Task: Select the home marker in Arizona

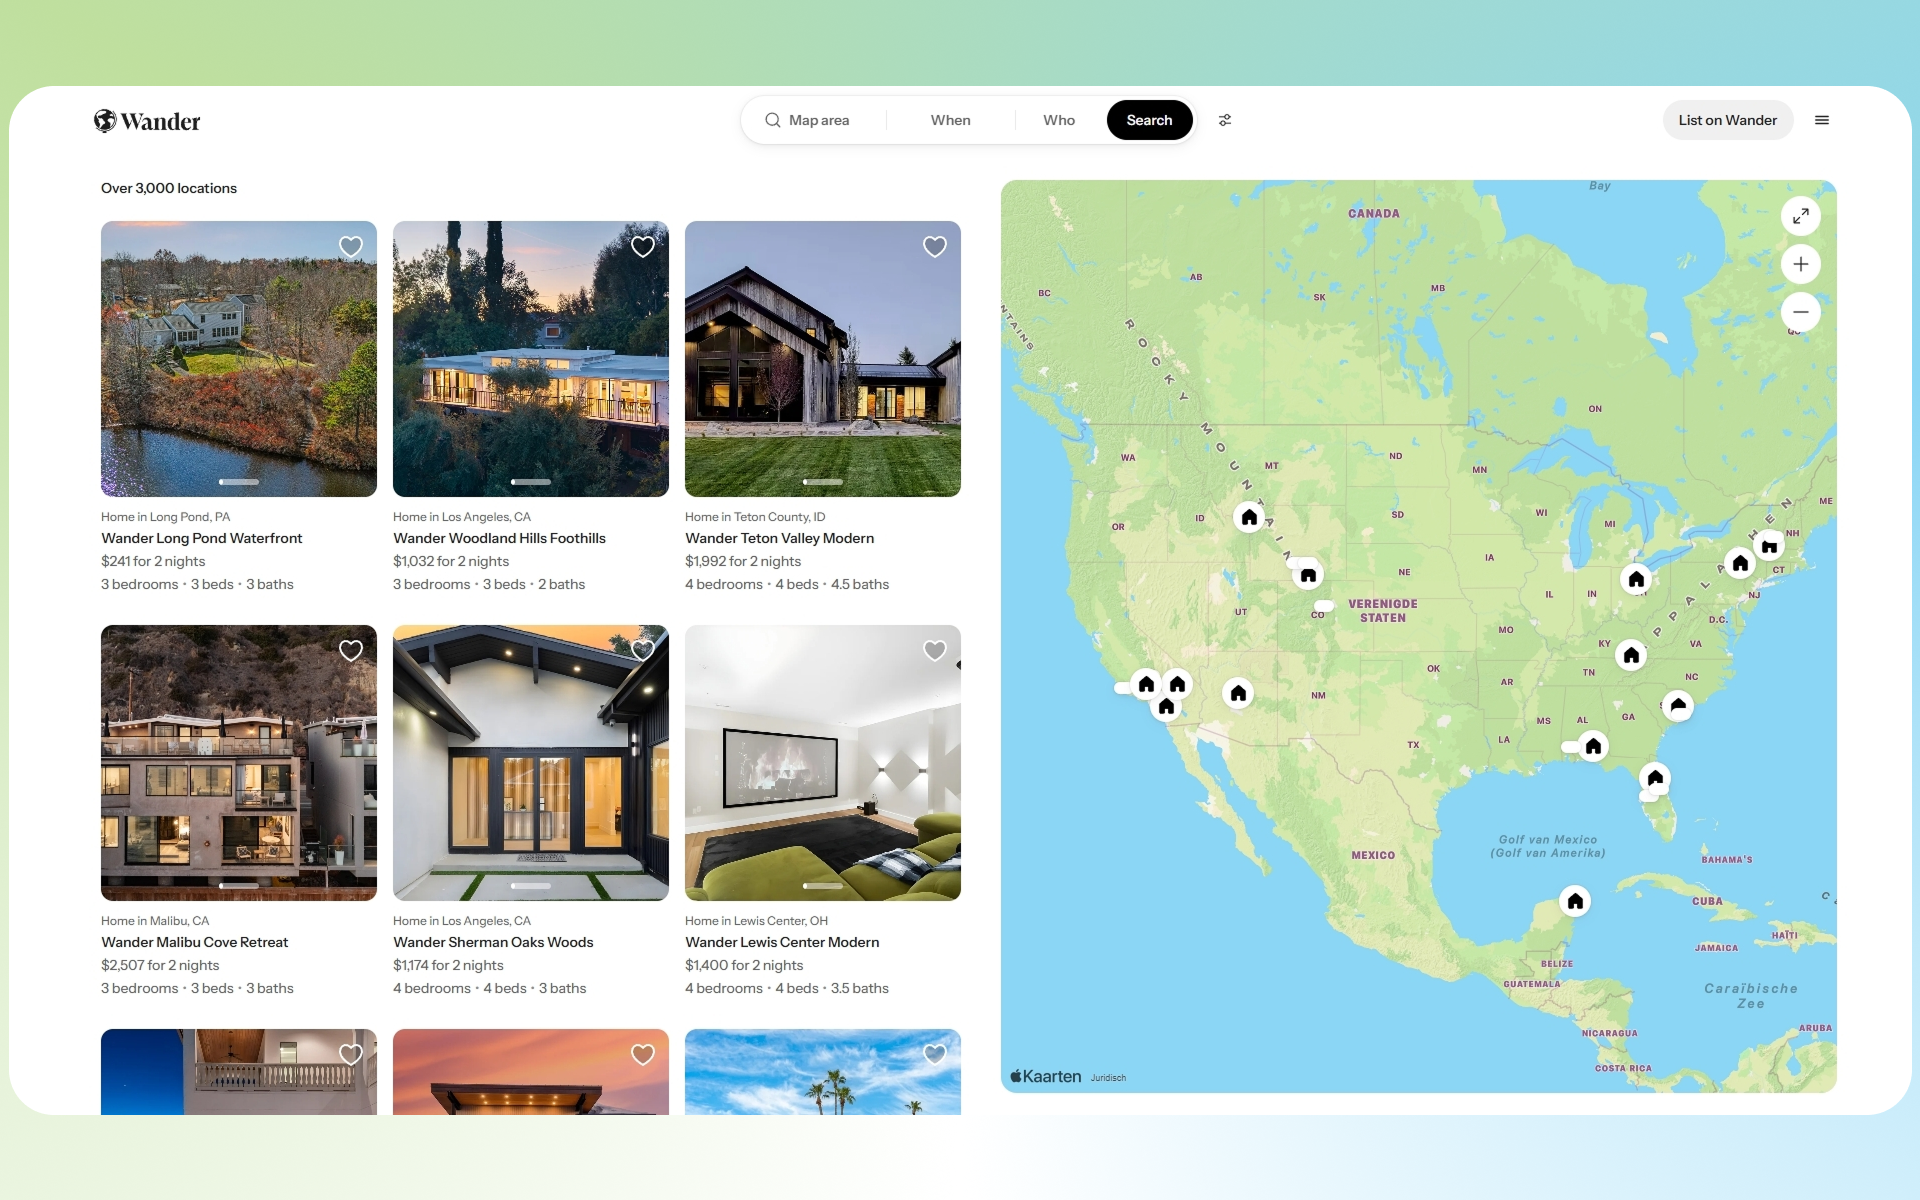Action: (x=1238, y=693)
